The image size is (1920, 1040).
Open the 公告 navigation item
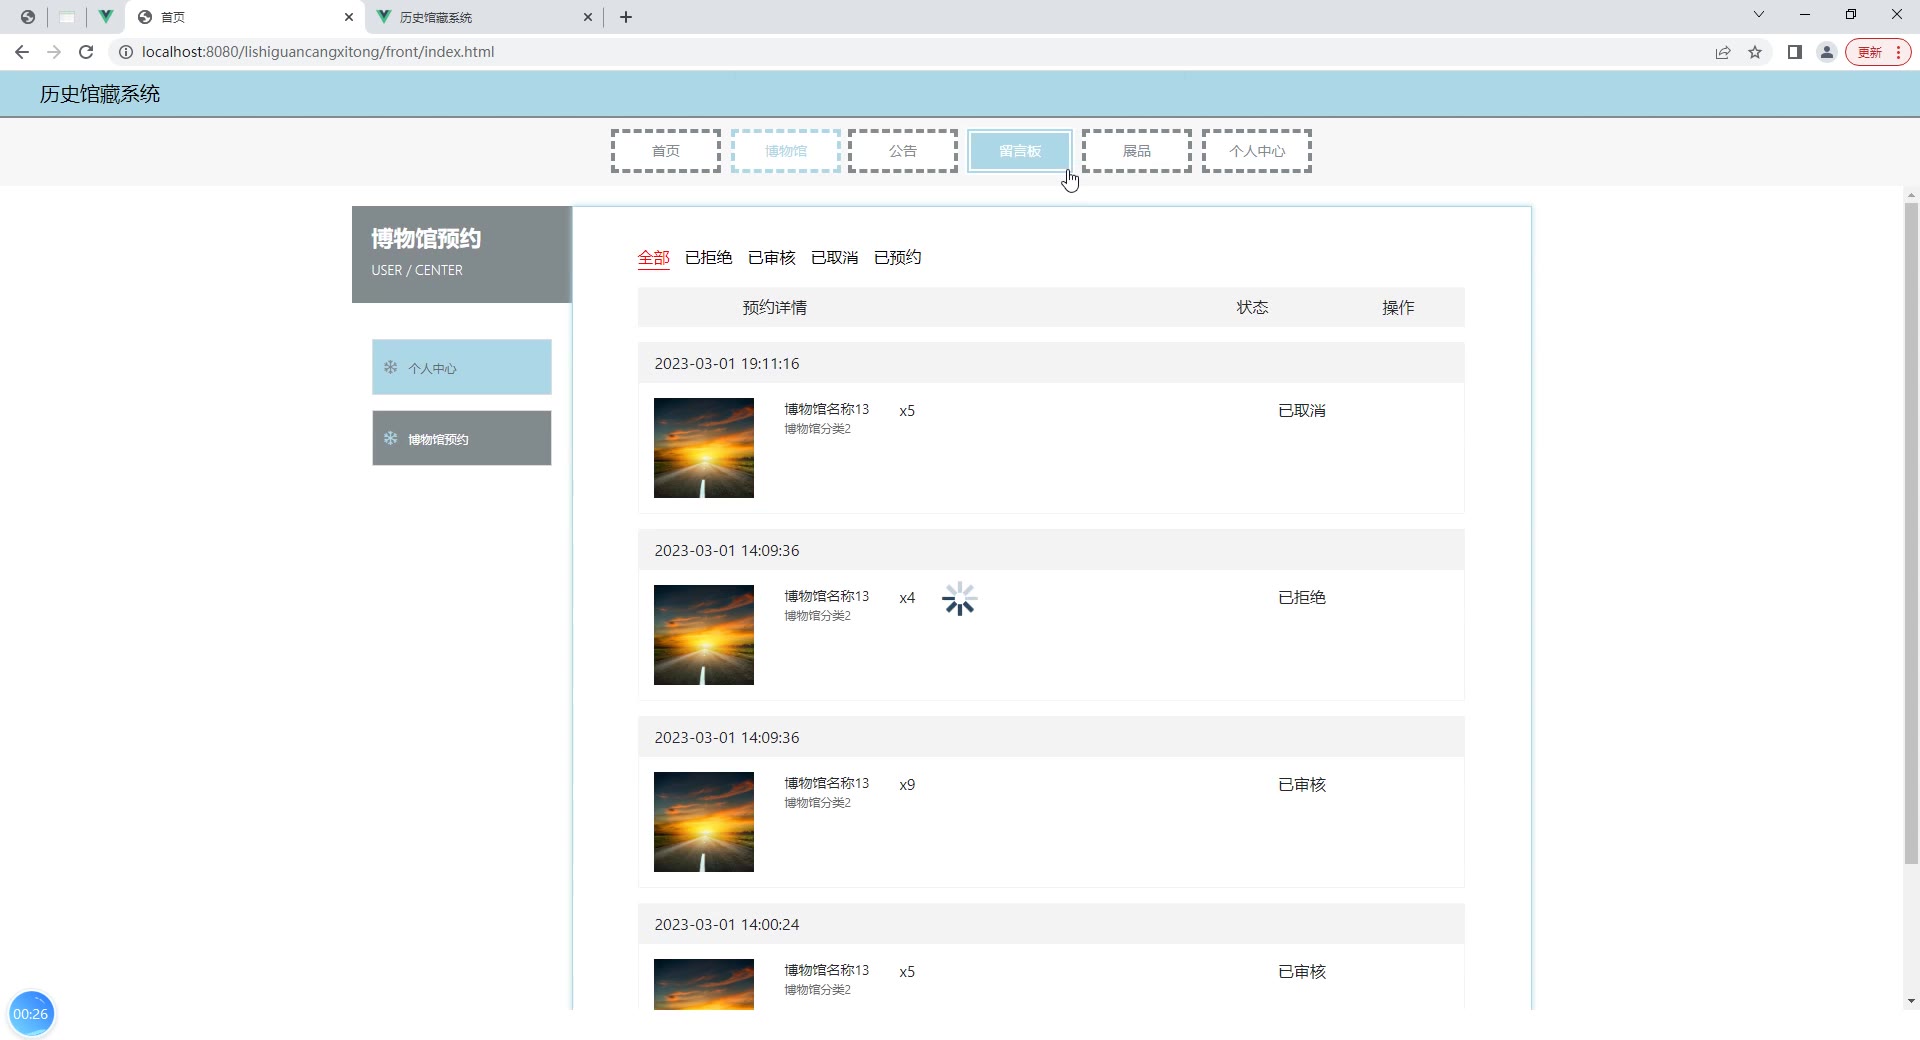tap(903, 151)
